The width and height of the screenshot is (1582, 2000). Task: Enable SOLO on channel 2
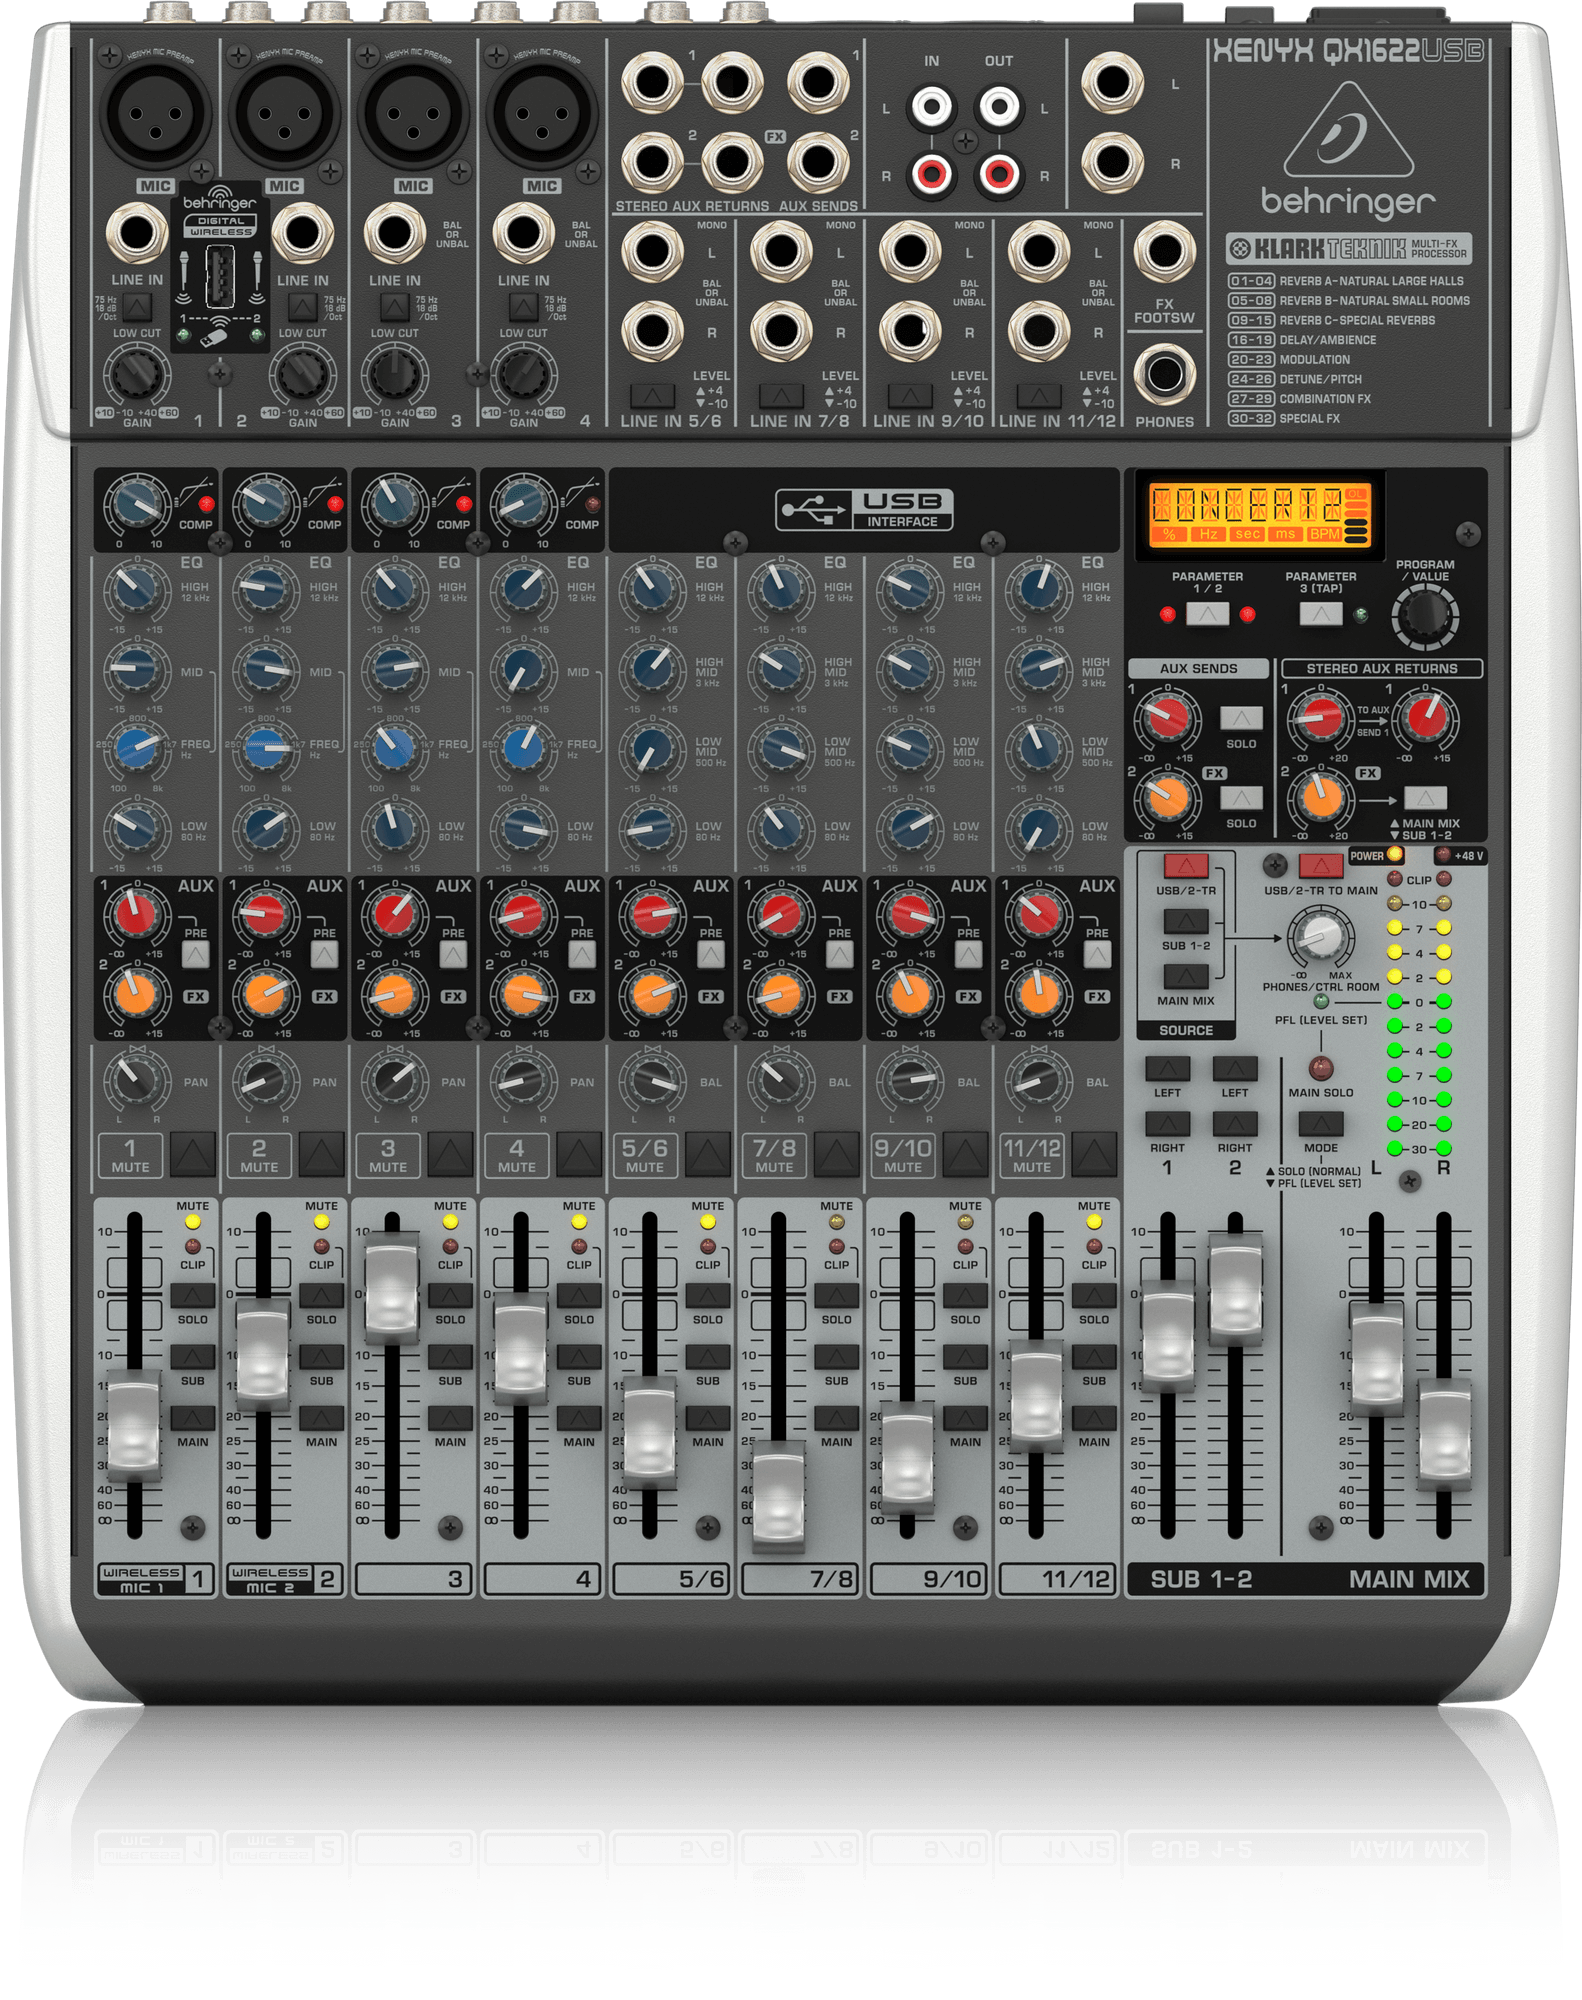coord(322,1295)
